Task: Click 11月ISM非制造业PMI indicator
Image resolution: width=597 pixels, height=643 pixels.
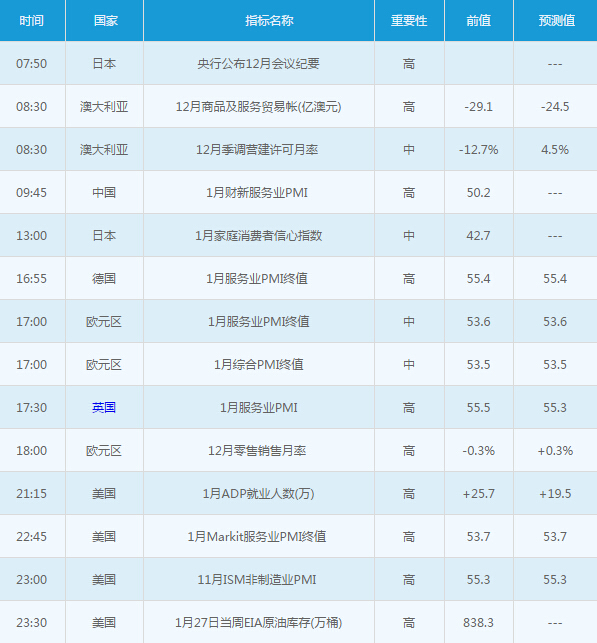Action: click(257, 580)
